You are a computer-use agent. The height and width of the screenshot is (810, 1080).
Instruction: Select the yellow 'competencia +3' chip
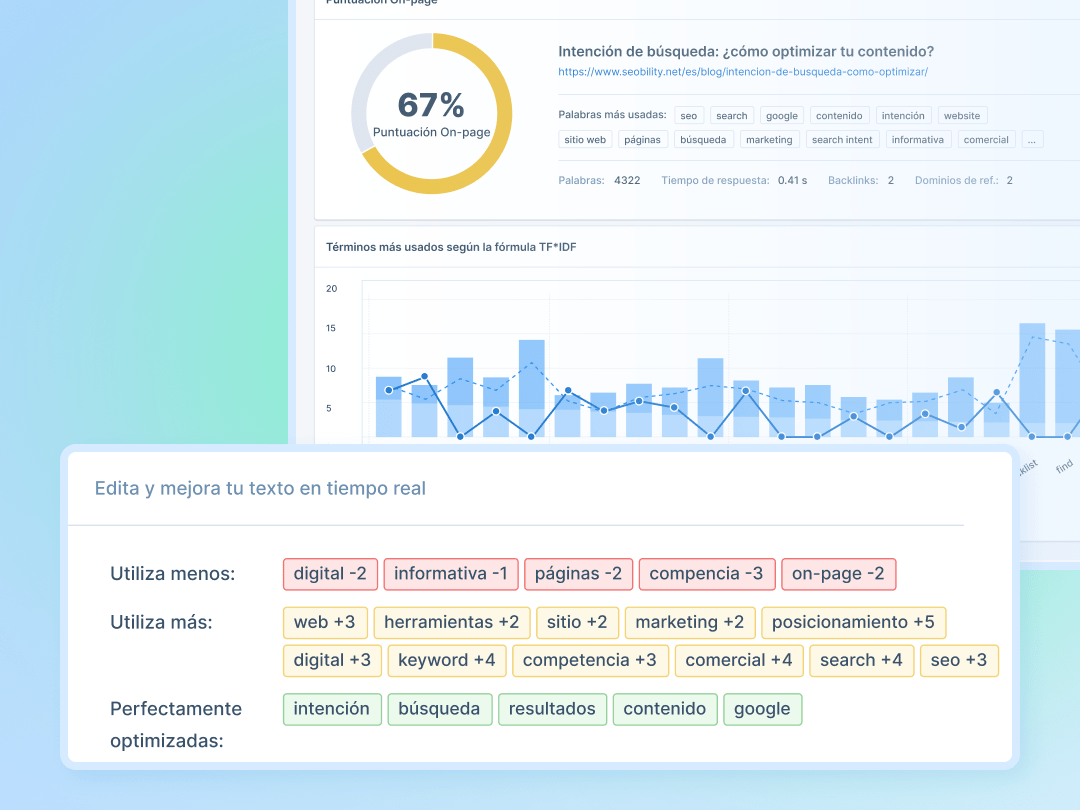589,660
